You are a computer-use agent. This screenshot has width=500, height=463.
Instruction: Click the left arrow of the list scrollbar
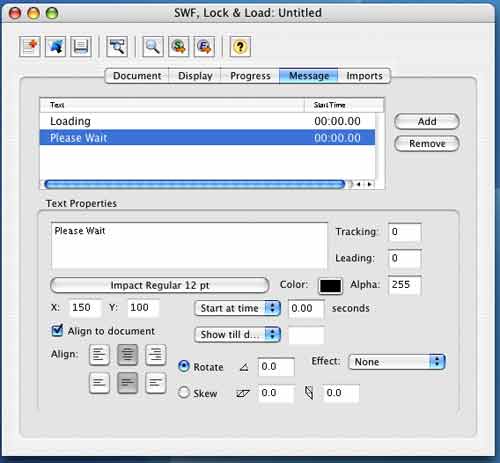tap(359, 184)
